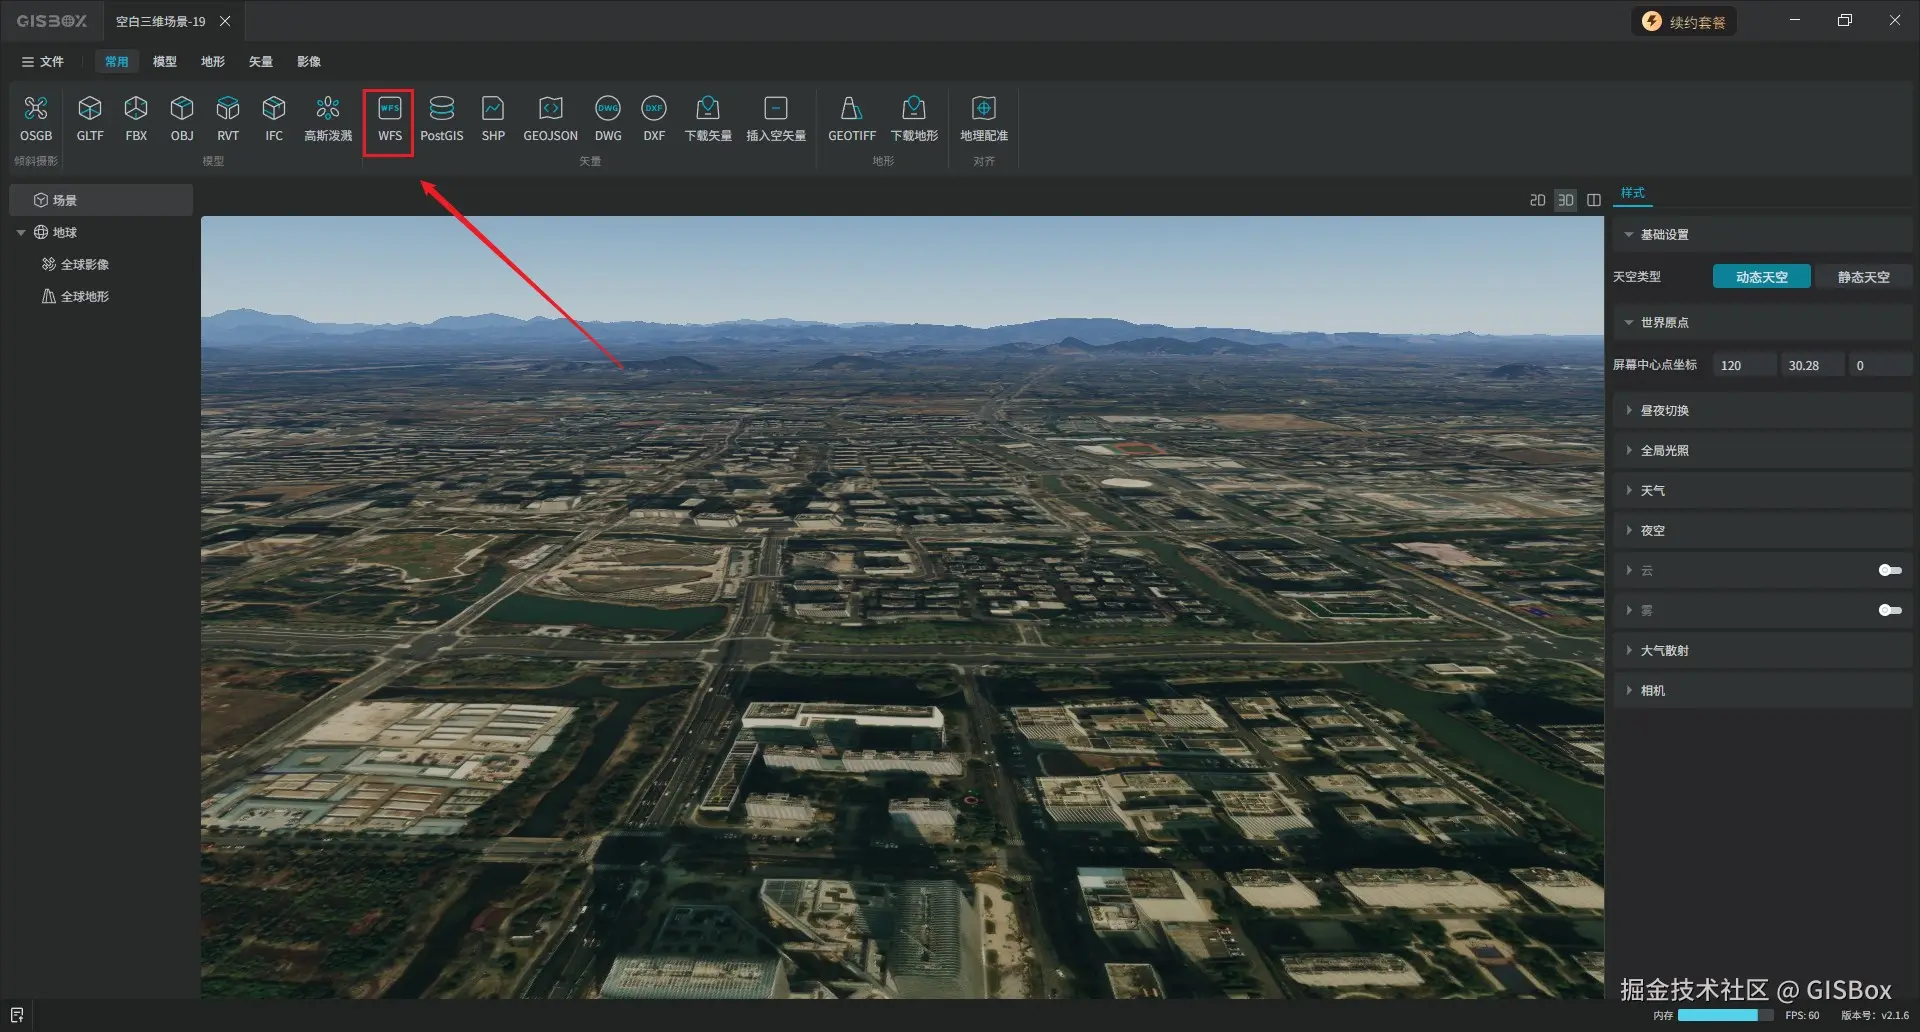Switch to the 影像 ribbon tab
The image size is (1920, 1032).
pos(309,61)
